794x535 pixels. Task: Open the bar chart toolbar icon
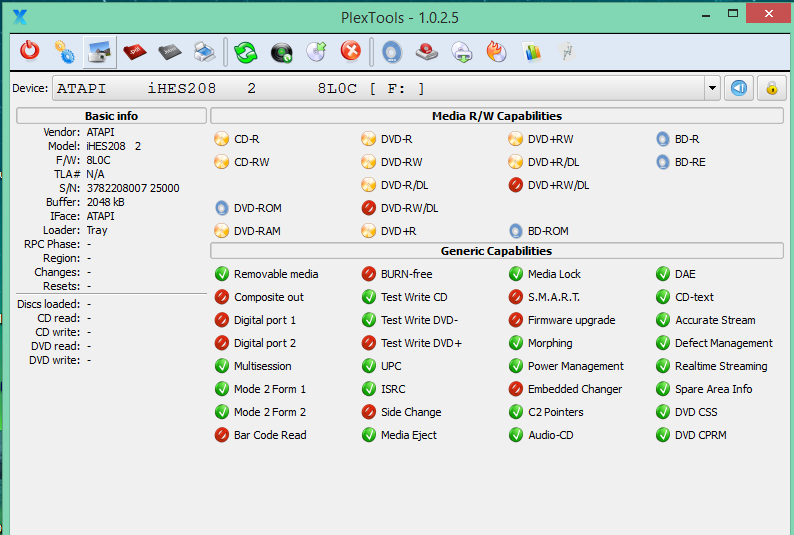click(x=532, y=52)
